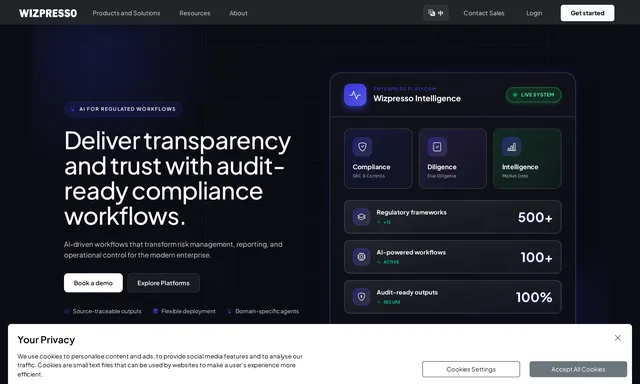The image size is (640, 384).
Task: Click the 'Regulatory frameworks' label
Action: coord(411,212)
